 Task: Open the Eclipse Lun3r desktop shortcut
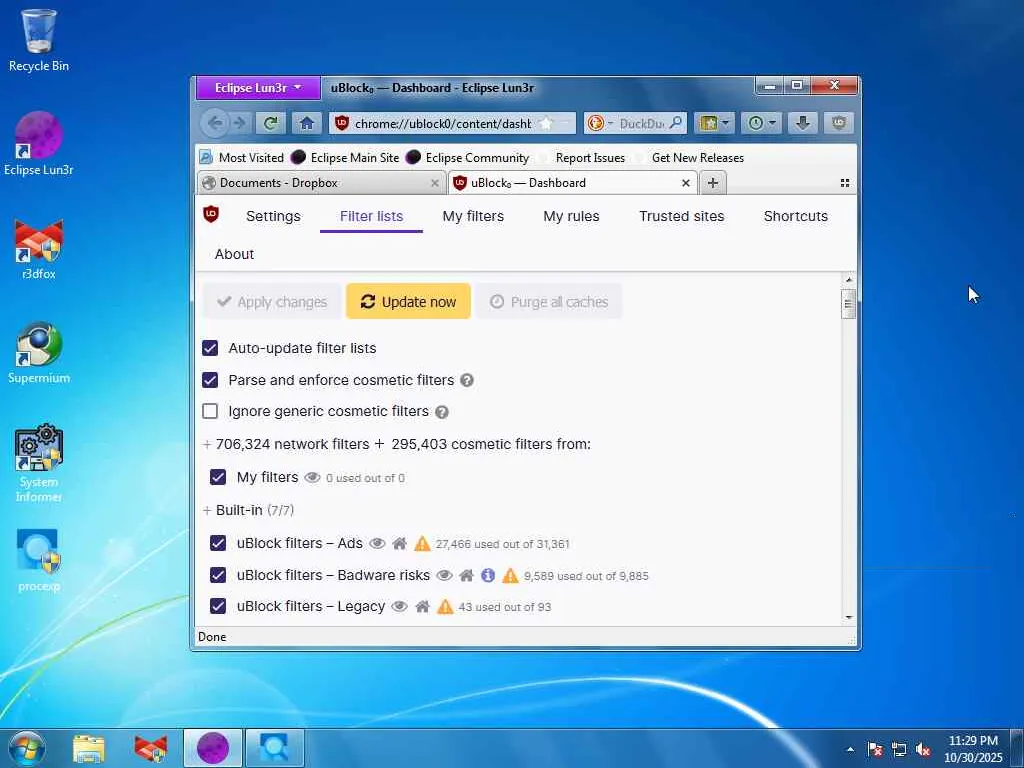tap(39, 144)
